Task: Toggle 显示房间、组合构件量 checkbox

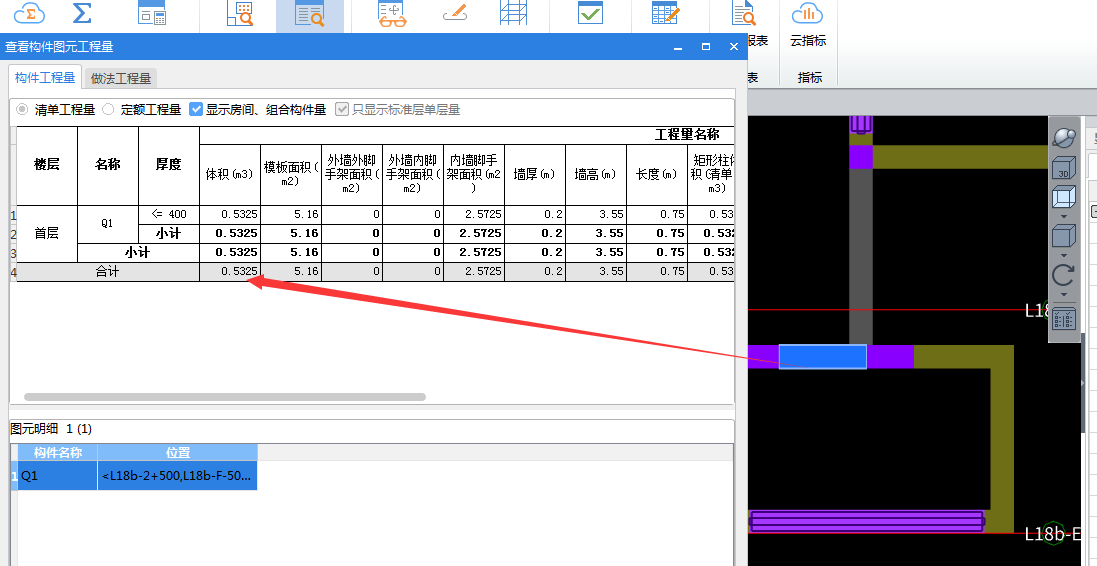Action: click(196, 109)
